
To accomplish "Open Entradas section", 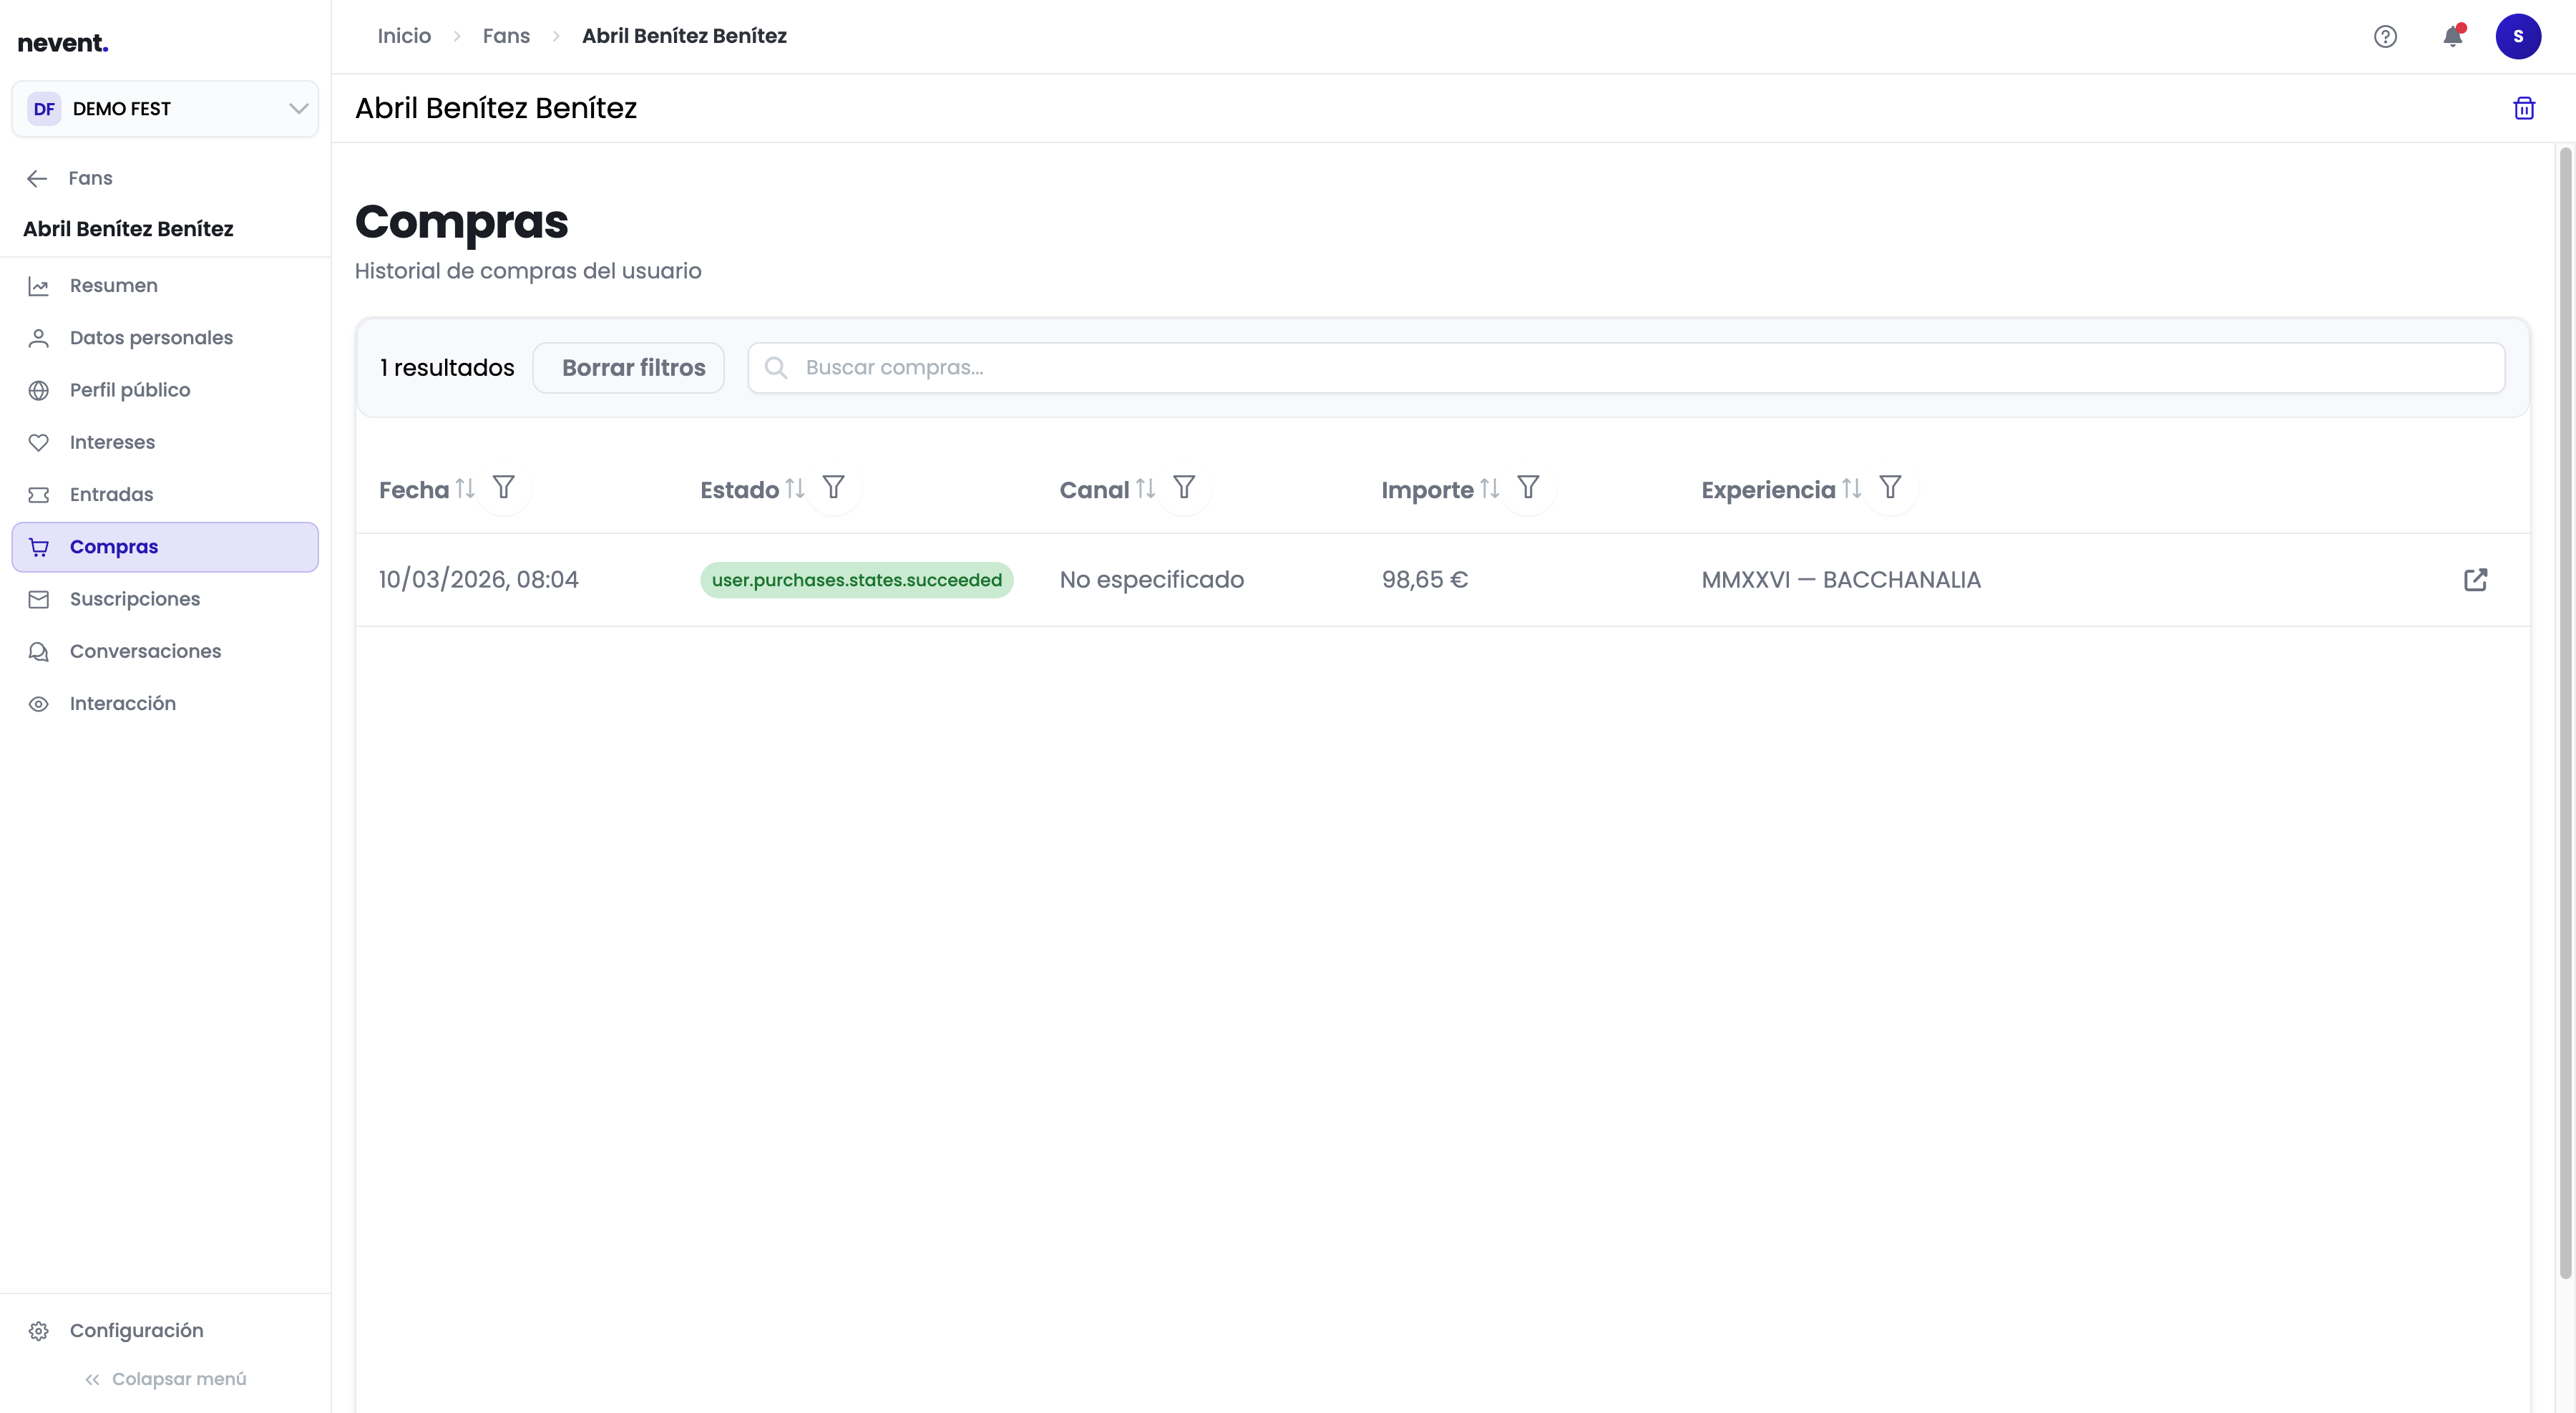I will (x=165, y=494).
